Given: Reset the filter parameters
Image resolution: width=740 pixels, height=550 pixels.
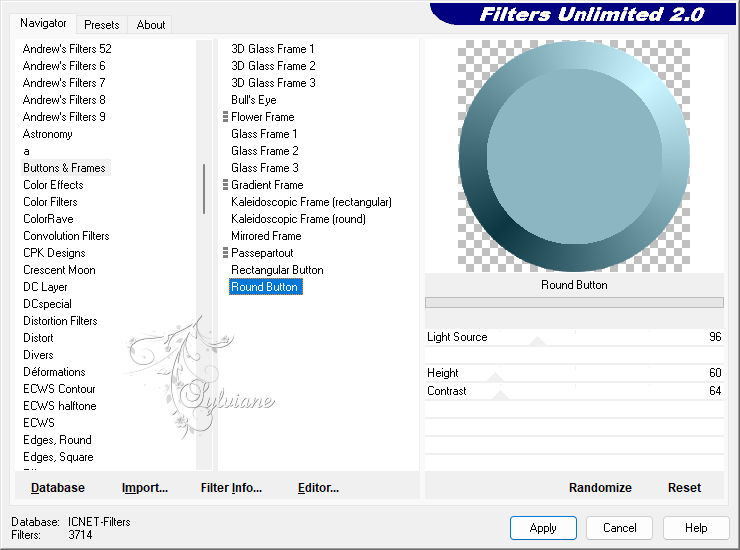Looking at the screenshot, I should tap(684, 488).
